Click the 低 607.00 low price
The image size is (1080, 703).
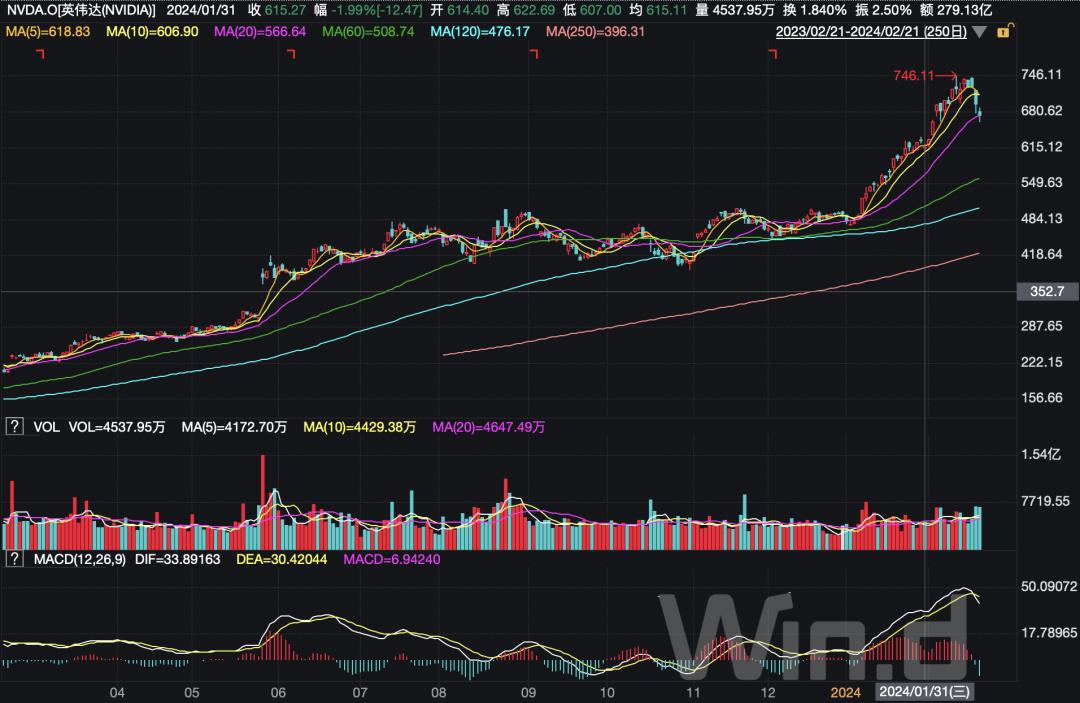592,10
